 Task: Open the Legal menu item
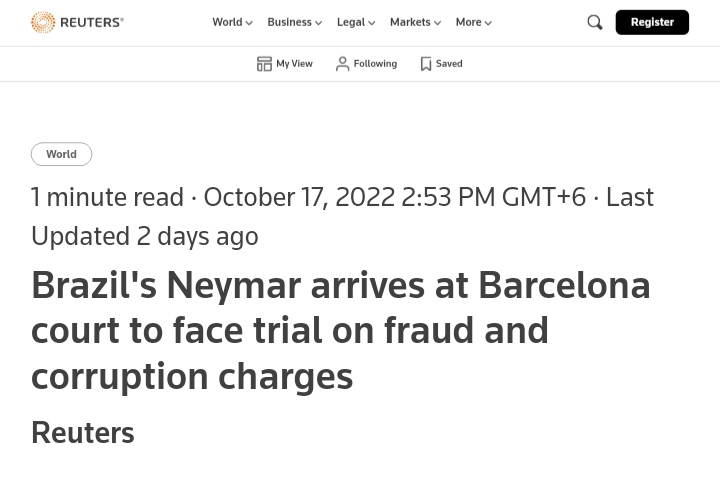point(351,22)
